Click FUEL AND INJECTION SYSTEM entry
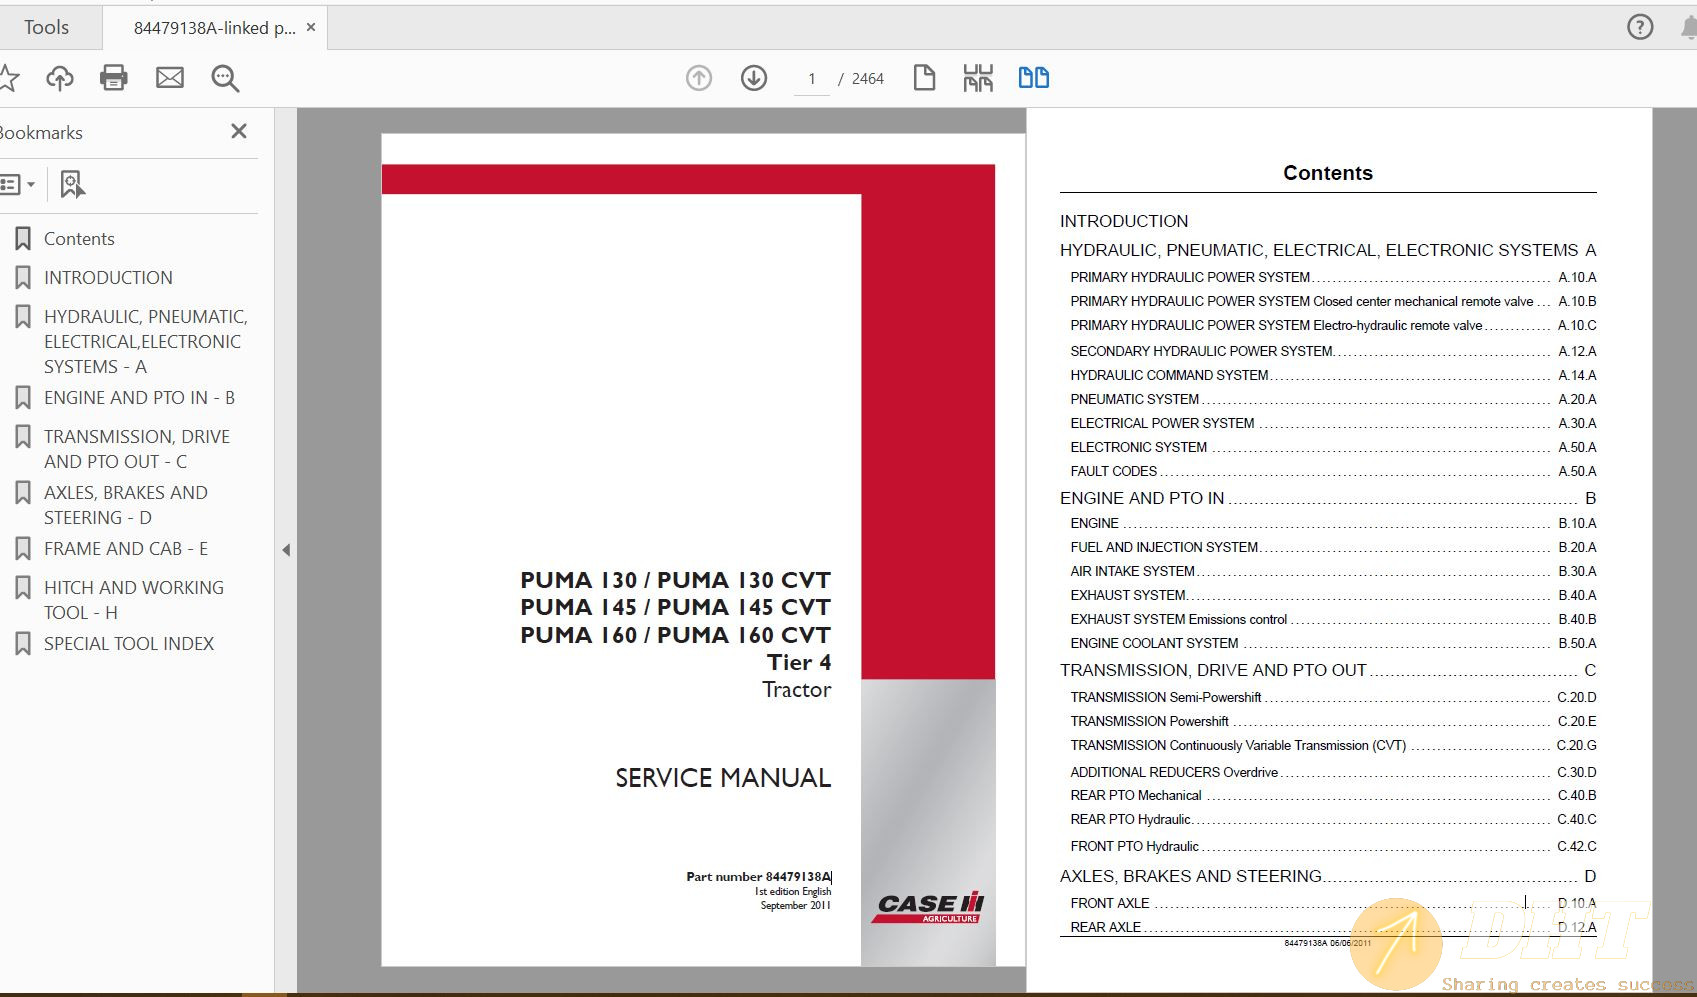 pyautogui.click(x=1333, y=547)
